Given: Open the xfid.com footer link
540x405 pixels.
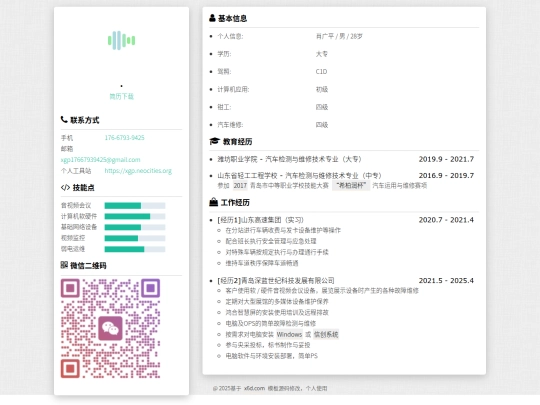Looking at the screenshot, I should 254,388.
